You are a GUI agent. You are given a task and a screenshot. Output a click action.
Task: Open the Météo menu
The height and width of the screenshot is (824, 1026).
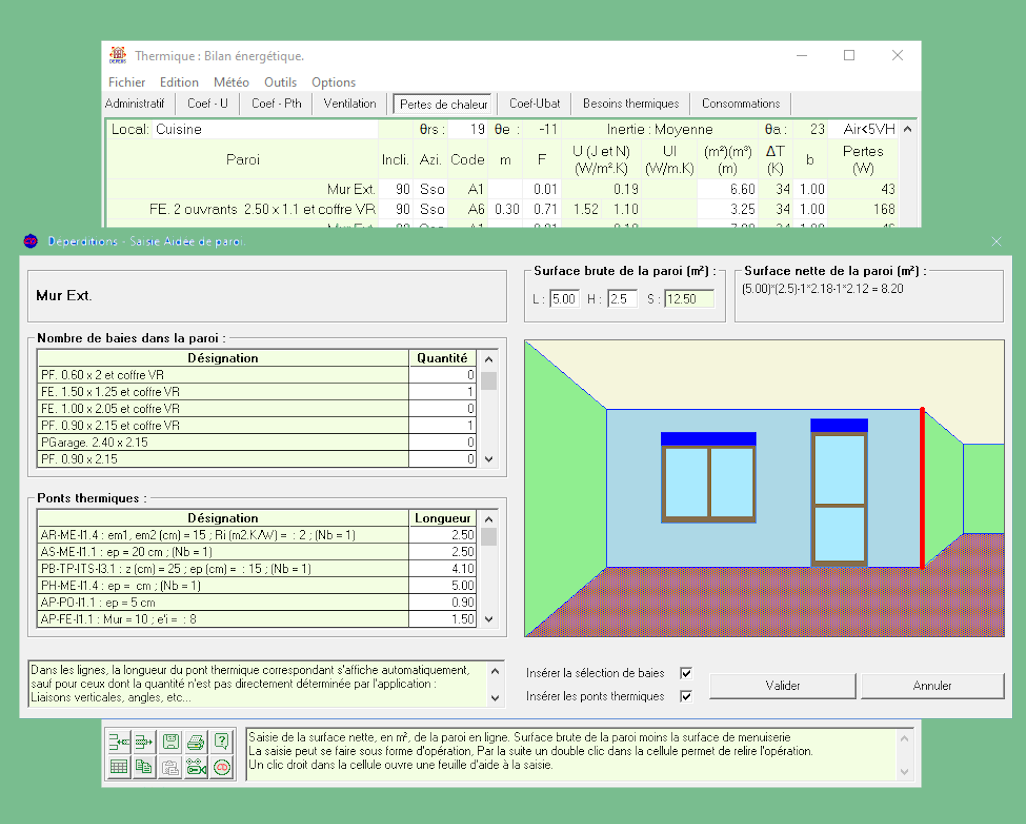[x=231, y=82]
